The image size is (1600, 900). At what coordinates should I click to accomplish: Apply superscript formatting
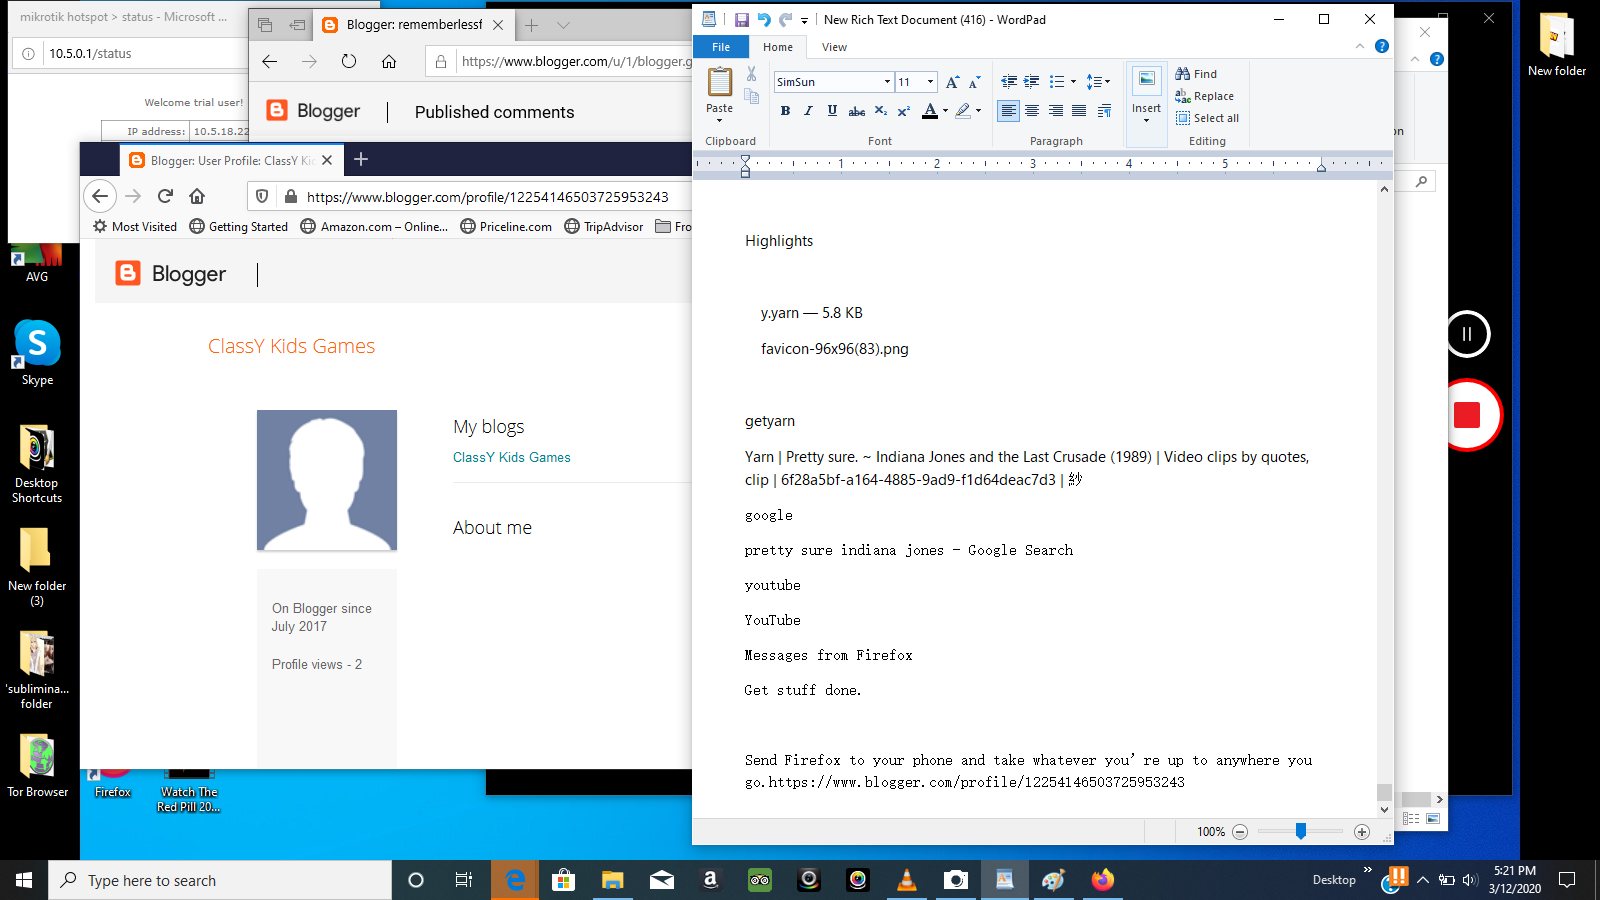click(903, 111)
